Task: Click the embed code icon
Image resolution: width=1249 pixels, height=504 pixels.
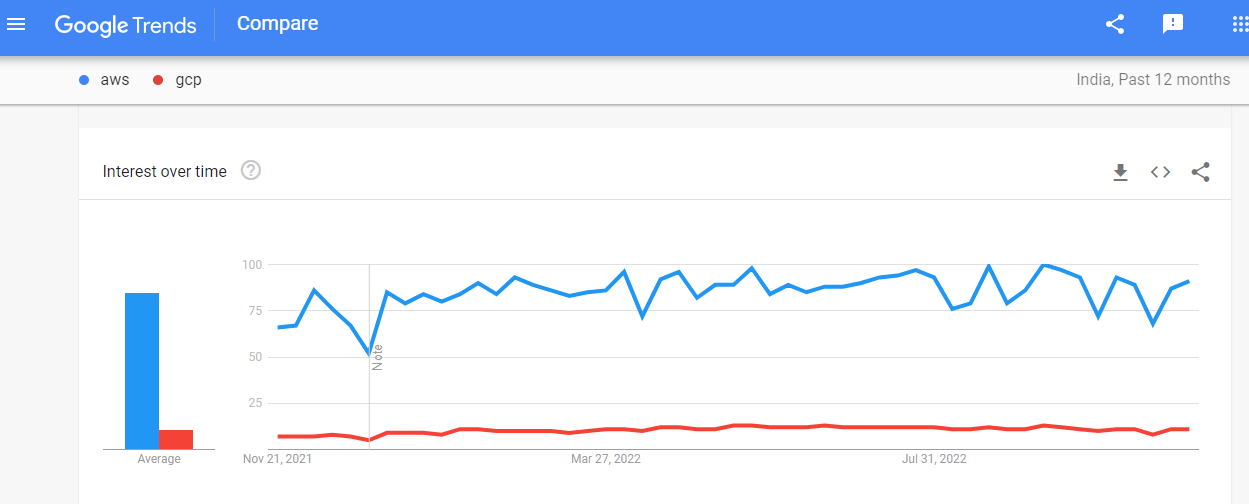Action: (x=1160, y=172)
